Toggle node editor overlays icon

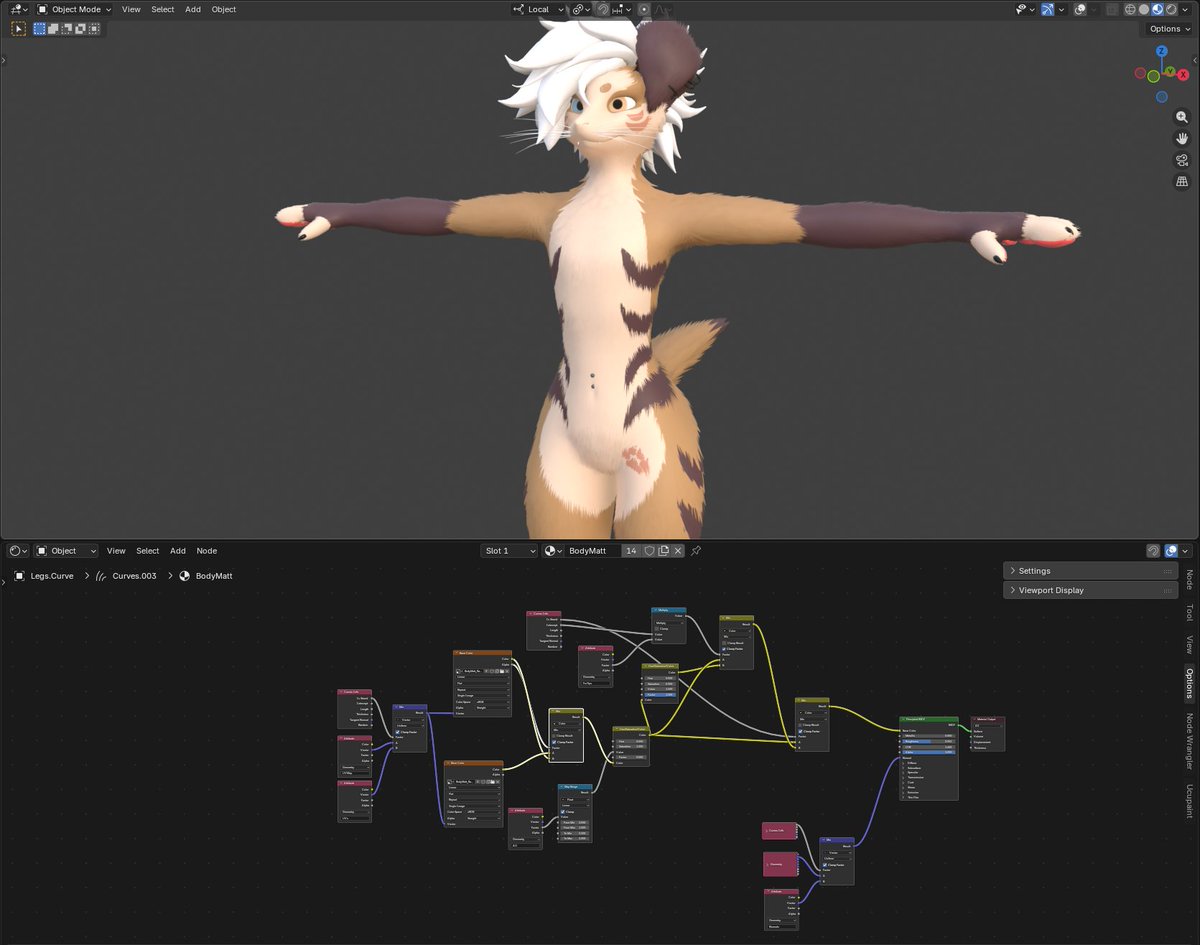[x=1171, y=551]
